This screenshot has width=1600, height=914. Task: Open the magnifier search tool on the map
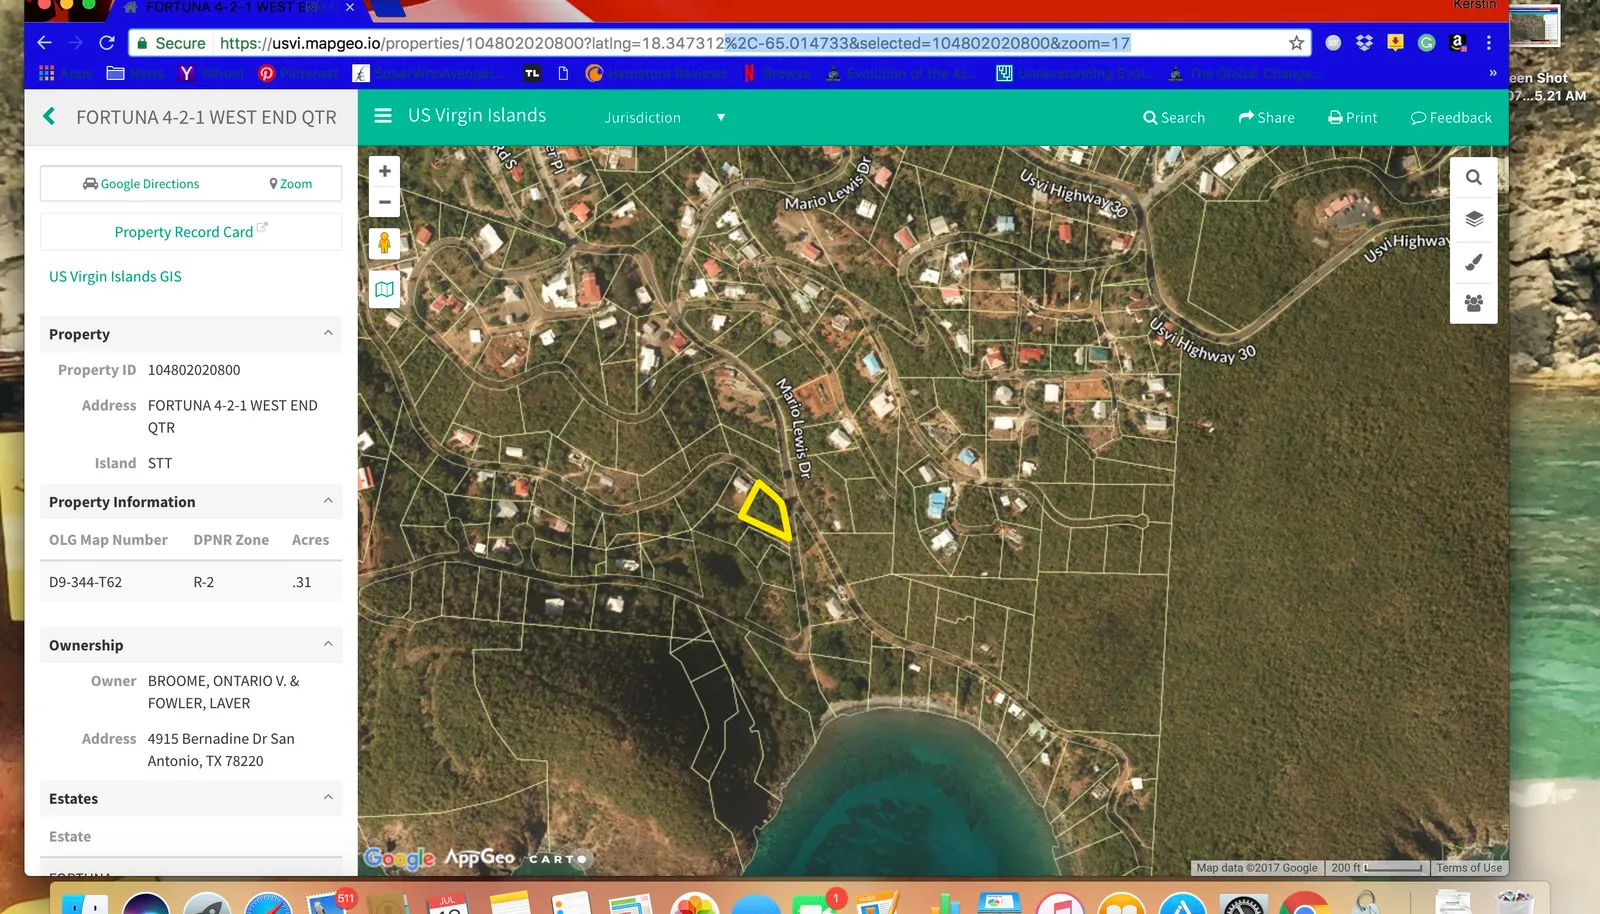[1473, 177]
